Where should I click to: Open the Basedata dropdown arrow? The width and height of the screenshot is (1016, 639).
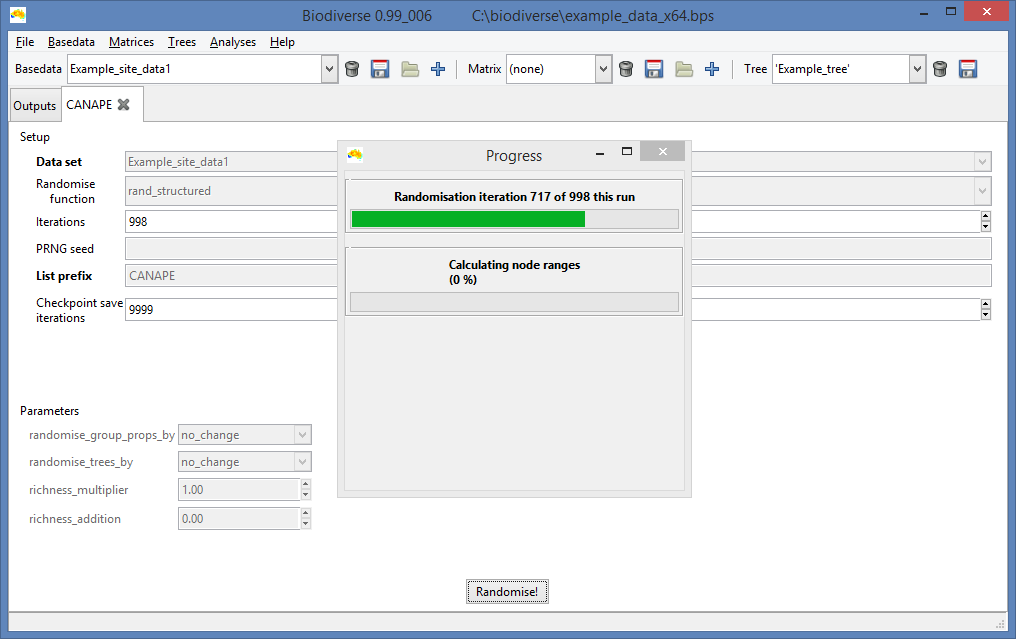click(x=329, y=69)
